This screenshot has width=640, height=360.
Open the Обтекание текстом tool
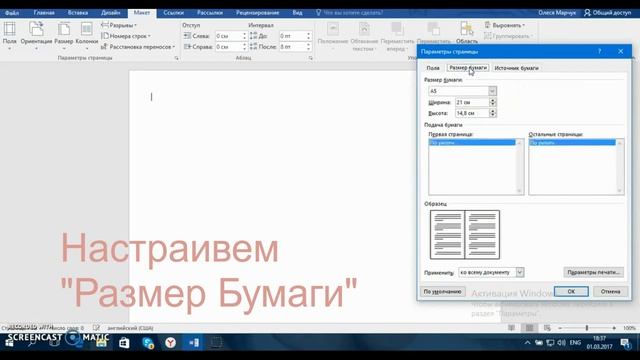pos(364,36)
